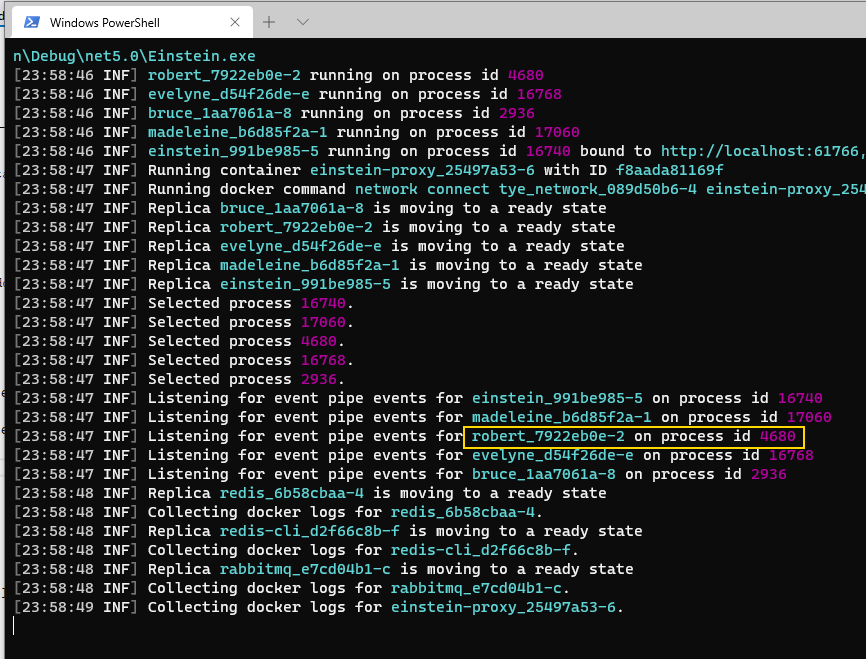This screenshot has height=659, width=866.
Task: Click the http://localhost:61766 URL
Action: [x=762, y=152]
